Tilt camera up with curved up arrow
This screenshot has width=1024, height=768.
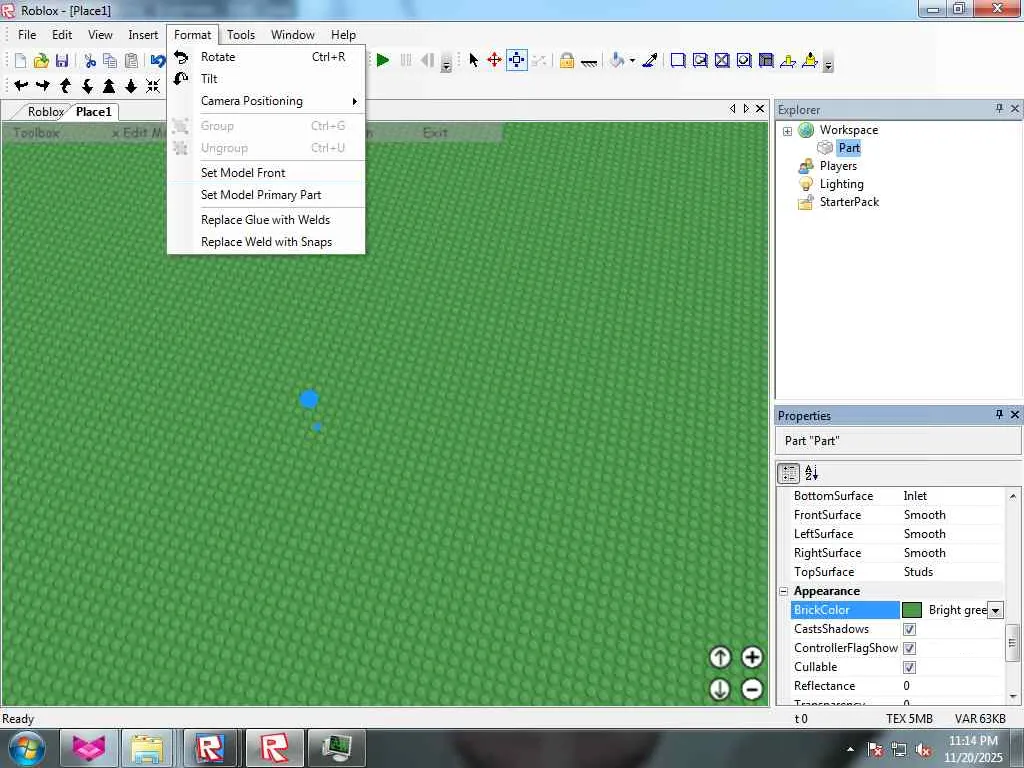pos(65,86)
